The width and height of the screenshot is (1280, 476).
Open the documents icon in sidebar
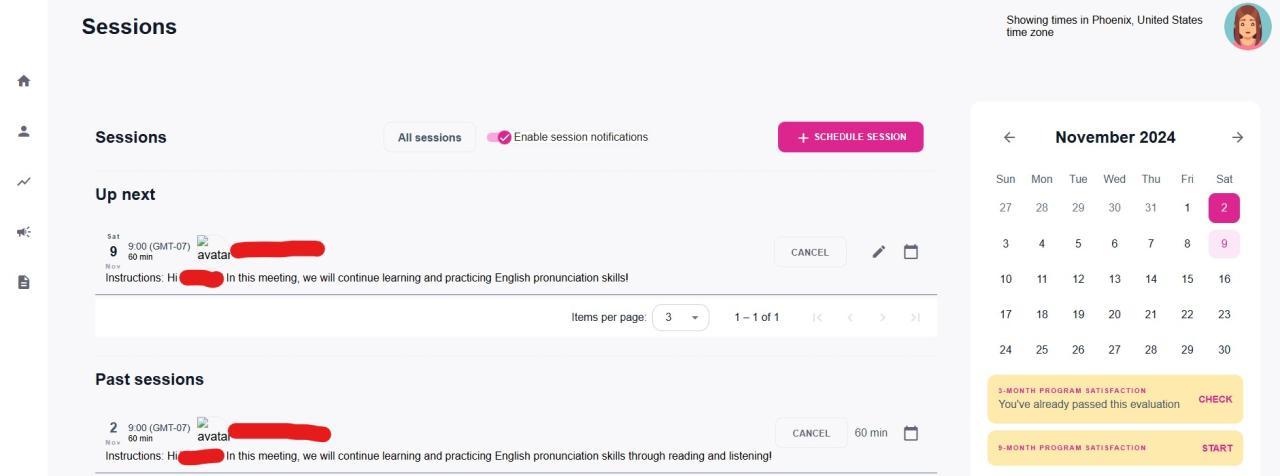23,283
